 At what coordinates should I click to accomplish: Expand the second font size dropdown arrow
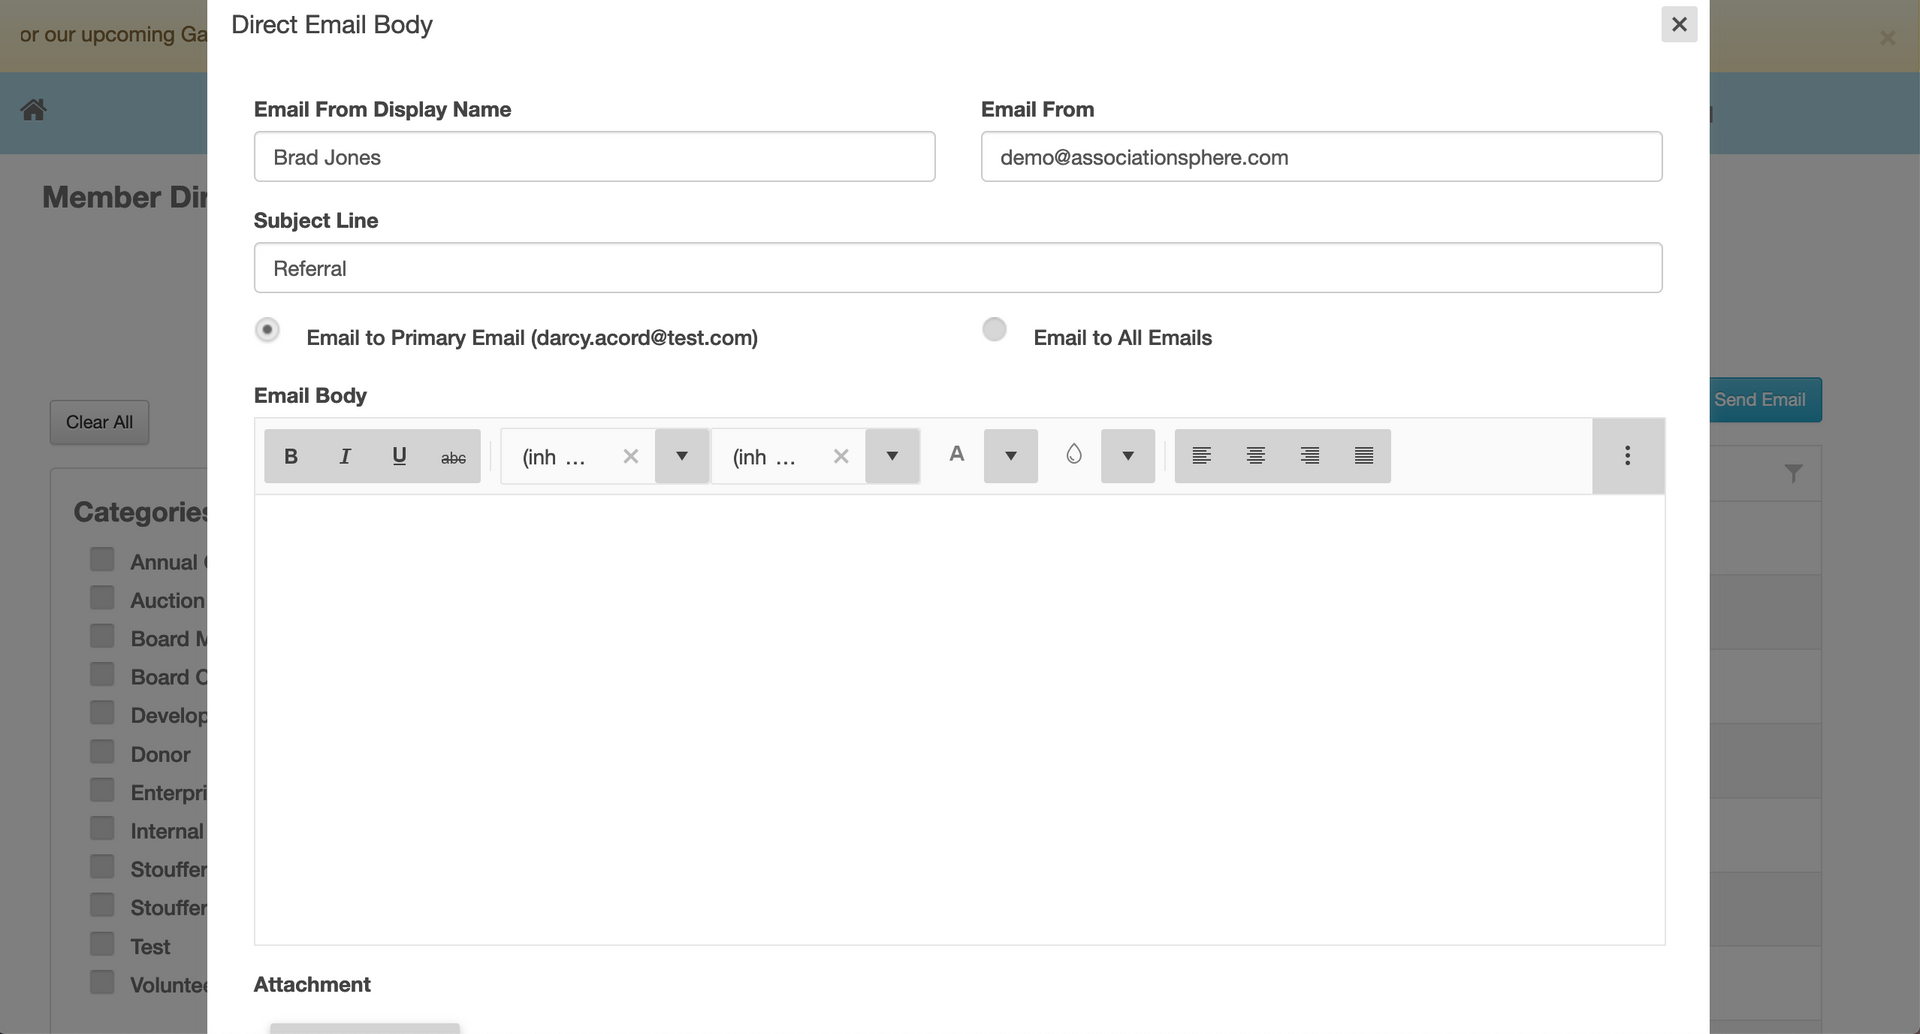pos(892,456)
